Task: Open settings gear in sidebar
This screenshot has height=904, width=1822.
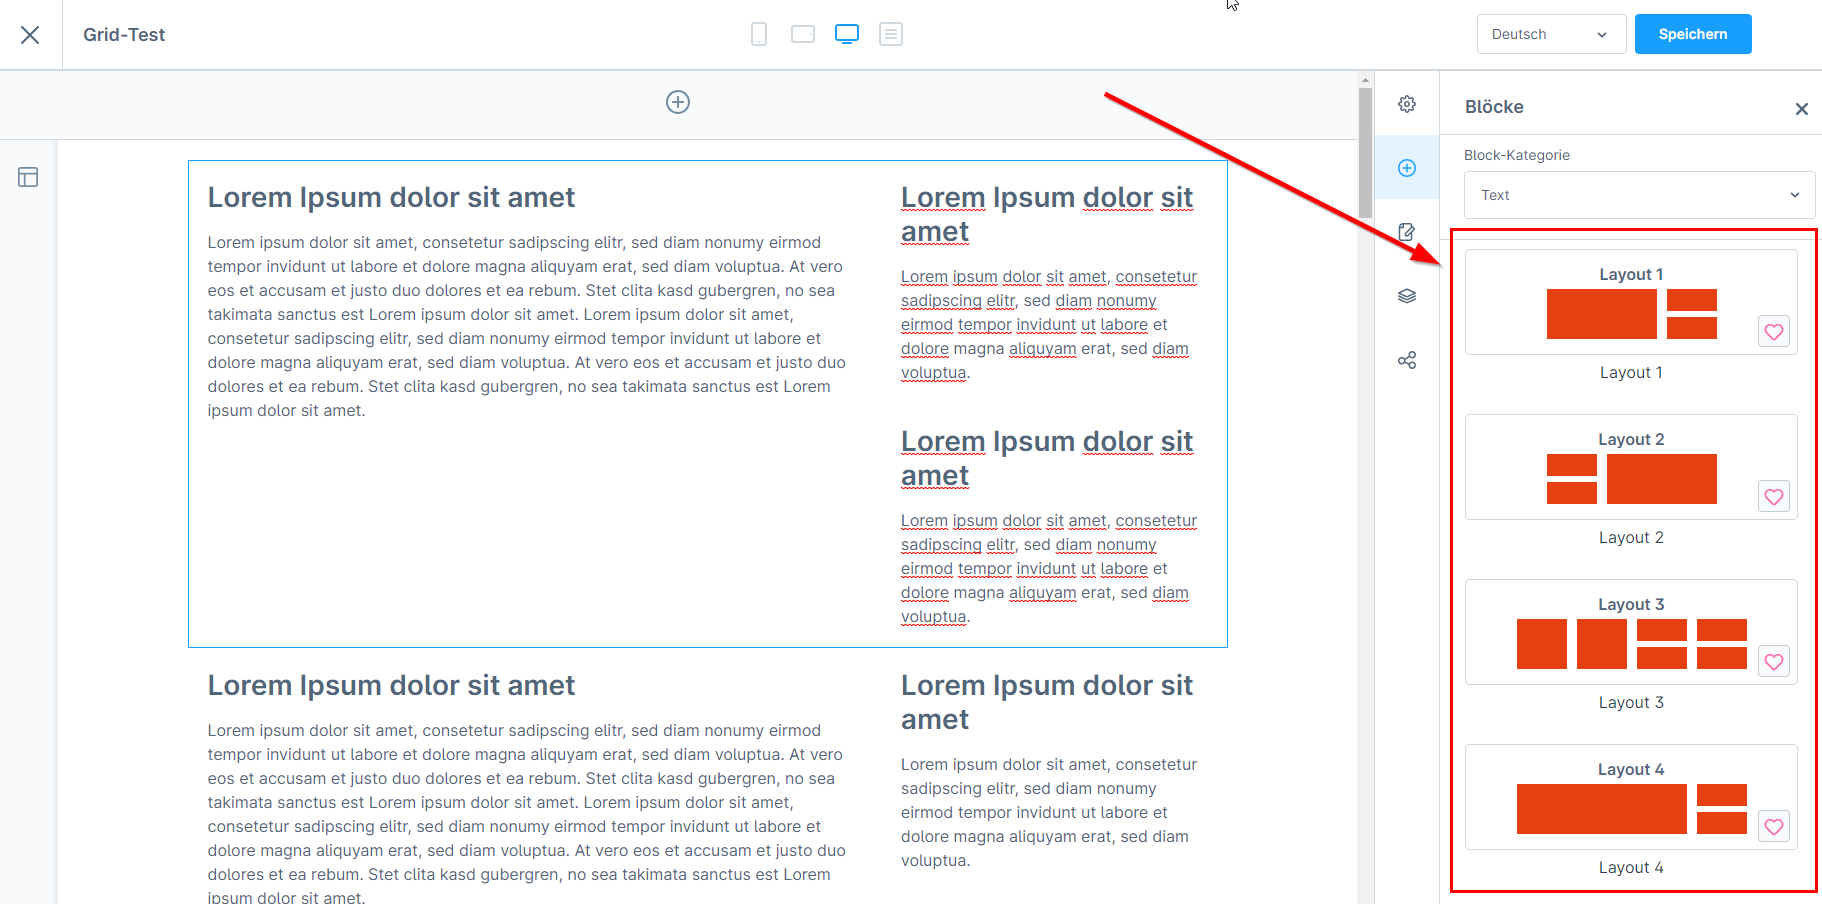Action: pos(1407,104)
